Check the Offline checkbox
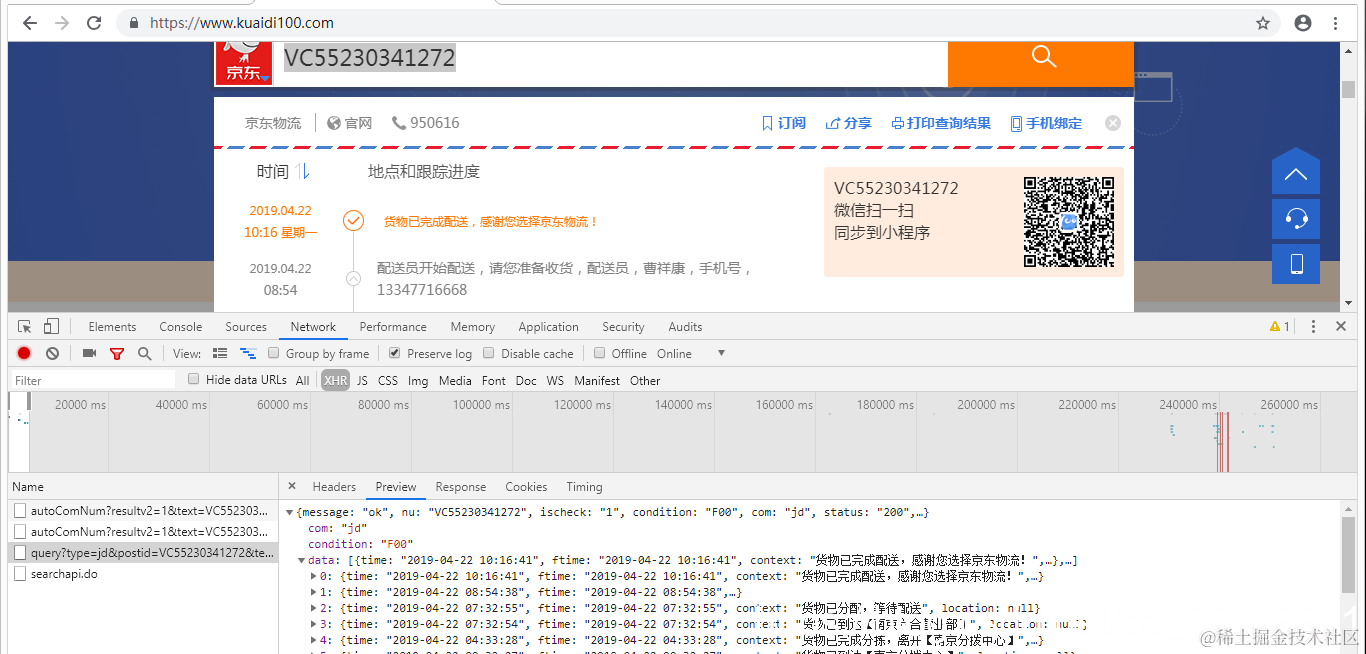 coord(600,353)
